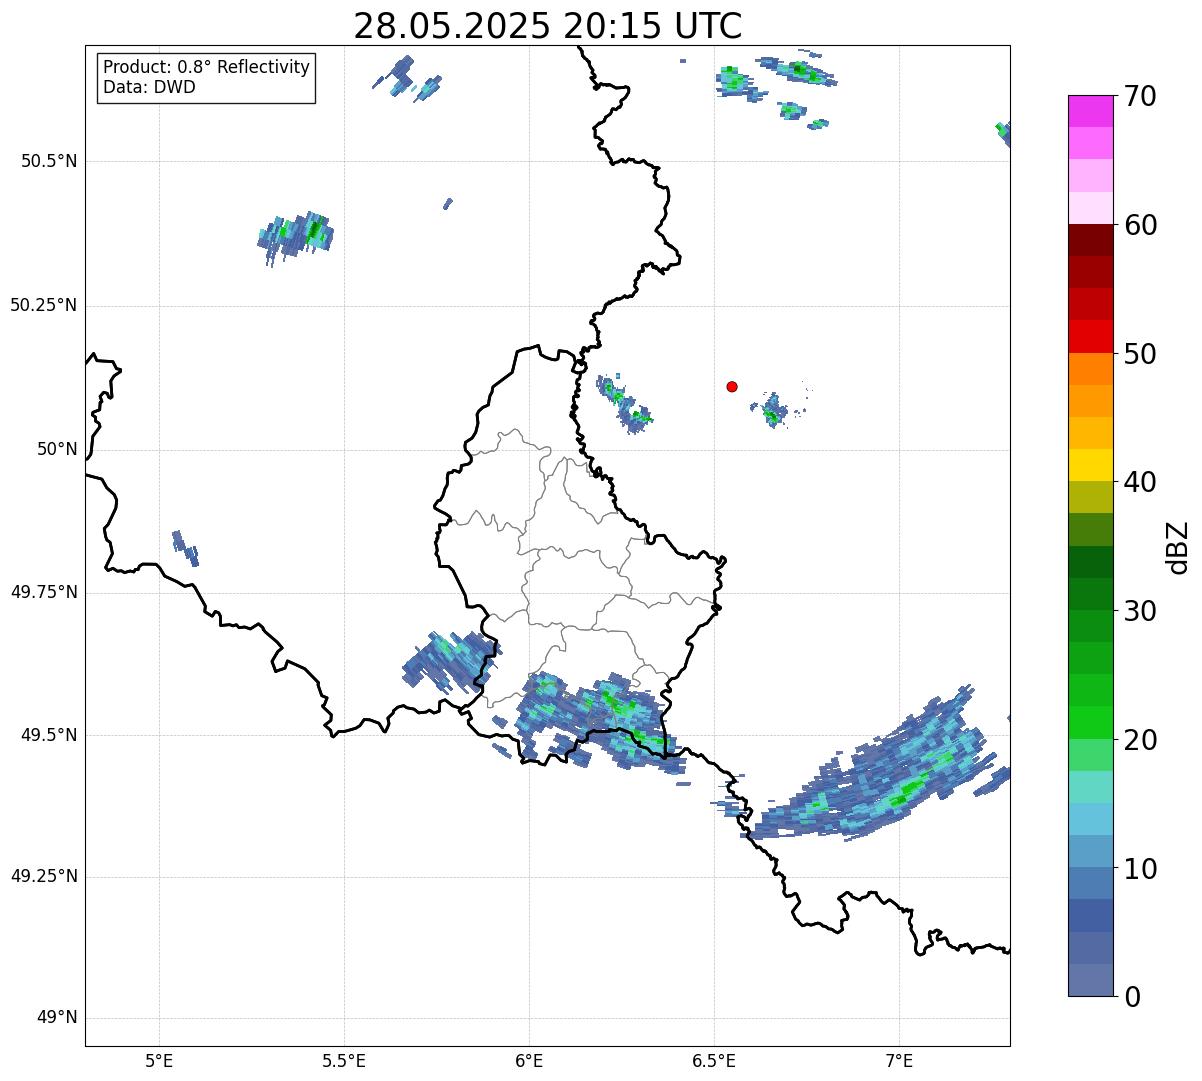Click the 6.5°E longitude label
The image size is (1202, 1081).
[714, 1060]
